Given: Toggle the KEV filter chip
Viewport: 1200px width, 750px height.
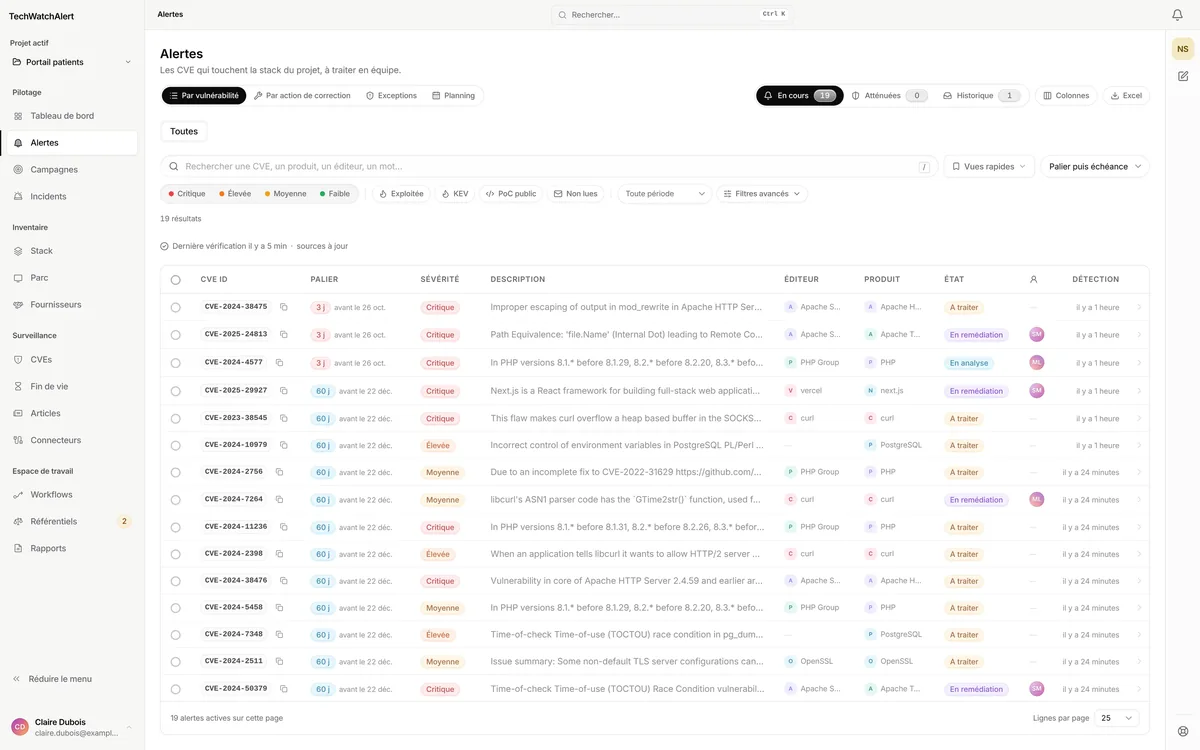Looking at the screenshot, I should [455, 194].
